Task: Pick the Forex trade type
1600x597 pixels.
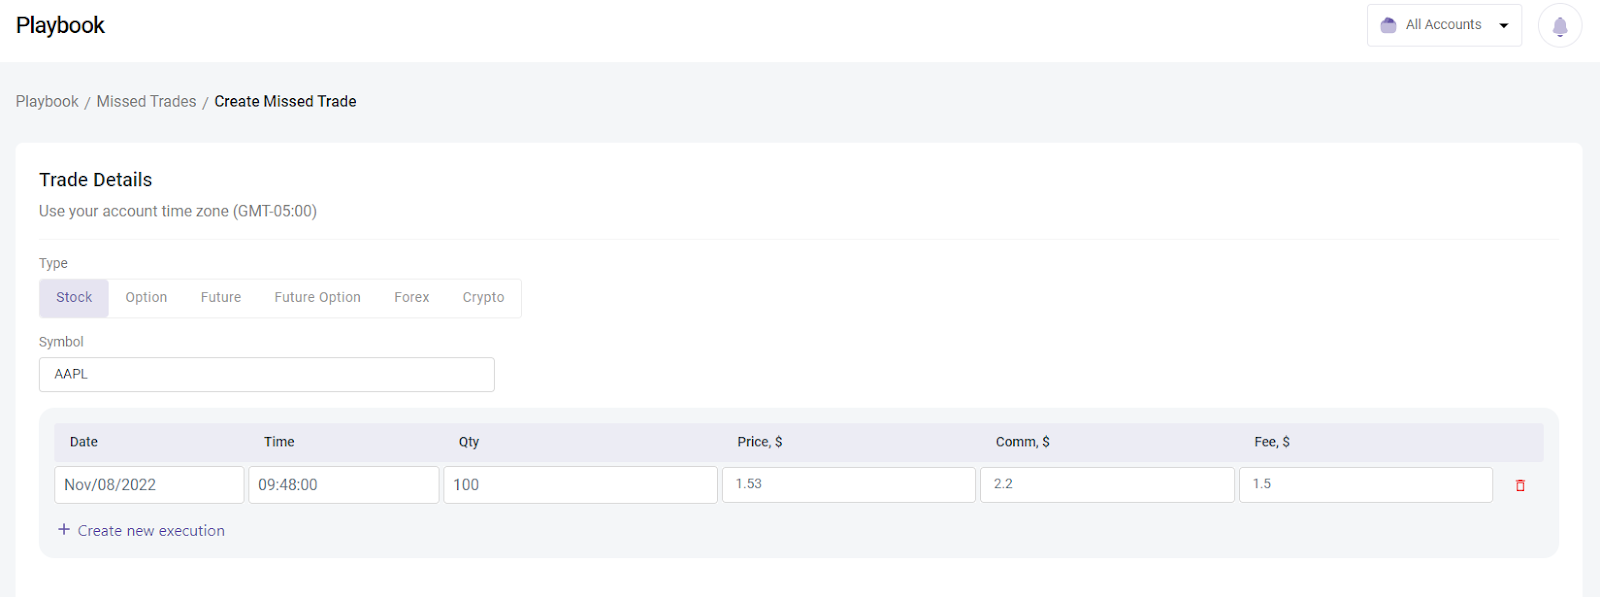Action: click(x=411, y=298)
